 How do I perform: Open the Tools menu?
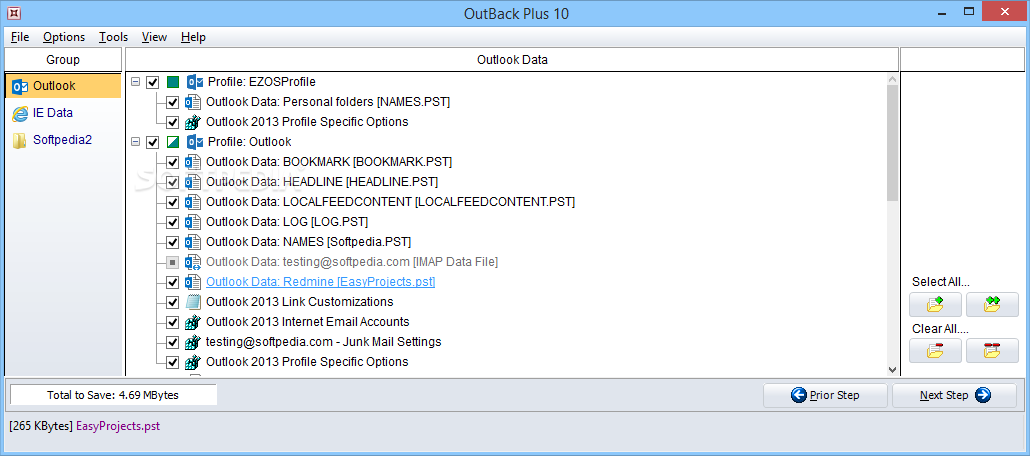pyautogui.click(x=114, y=37)
